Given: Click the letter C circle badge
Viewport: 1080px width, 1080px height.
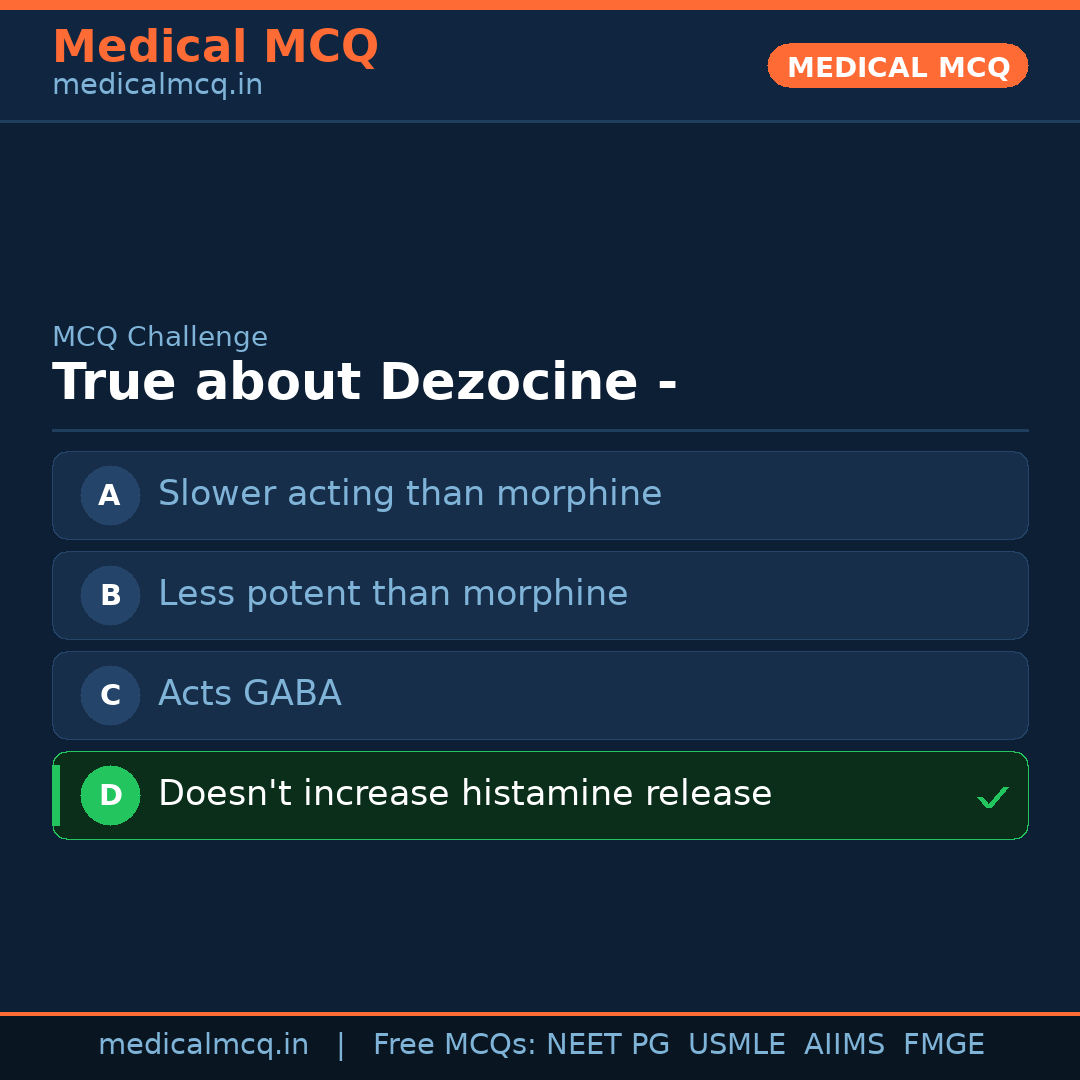Looking at the screenshot, I should click(110, 695).
